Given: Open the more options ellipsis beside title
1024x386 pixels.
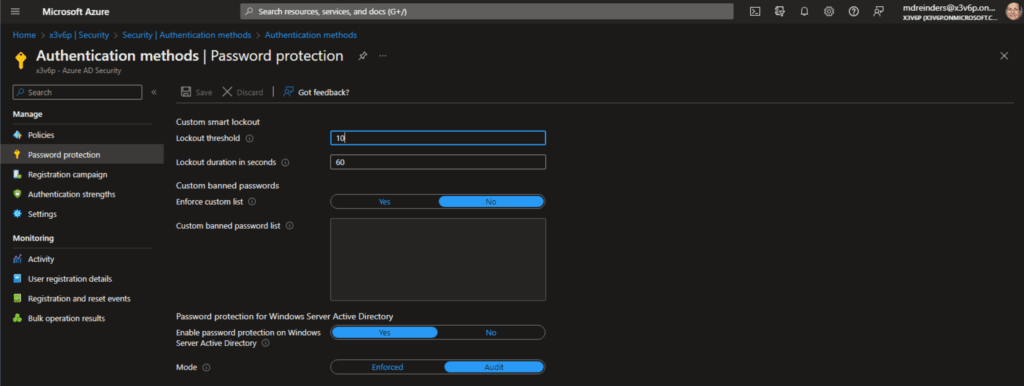Looking at the screenshot, I should point(383,56).
